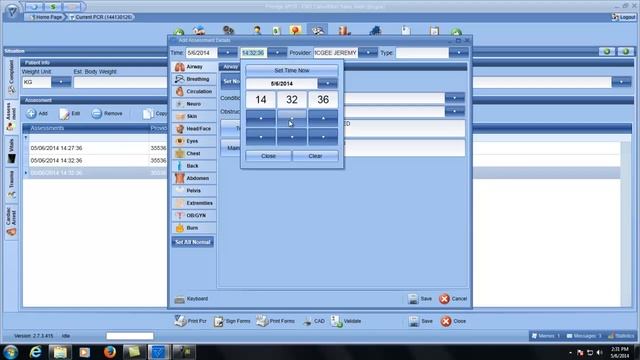Select the Airway assessment category
Image resolution: width=640 pixels, height=360 pixels.
[x=193, y=67]
